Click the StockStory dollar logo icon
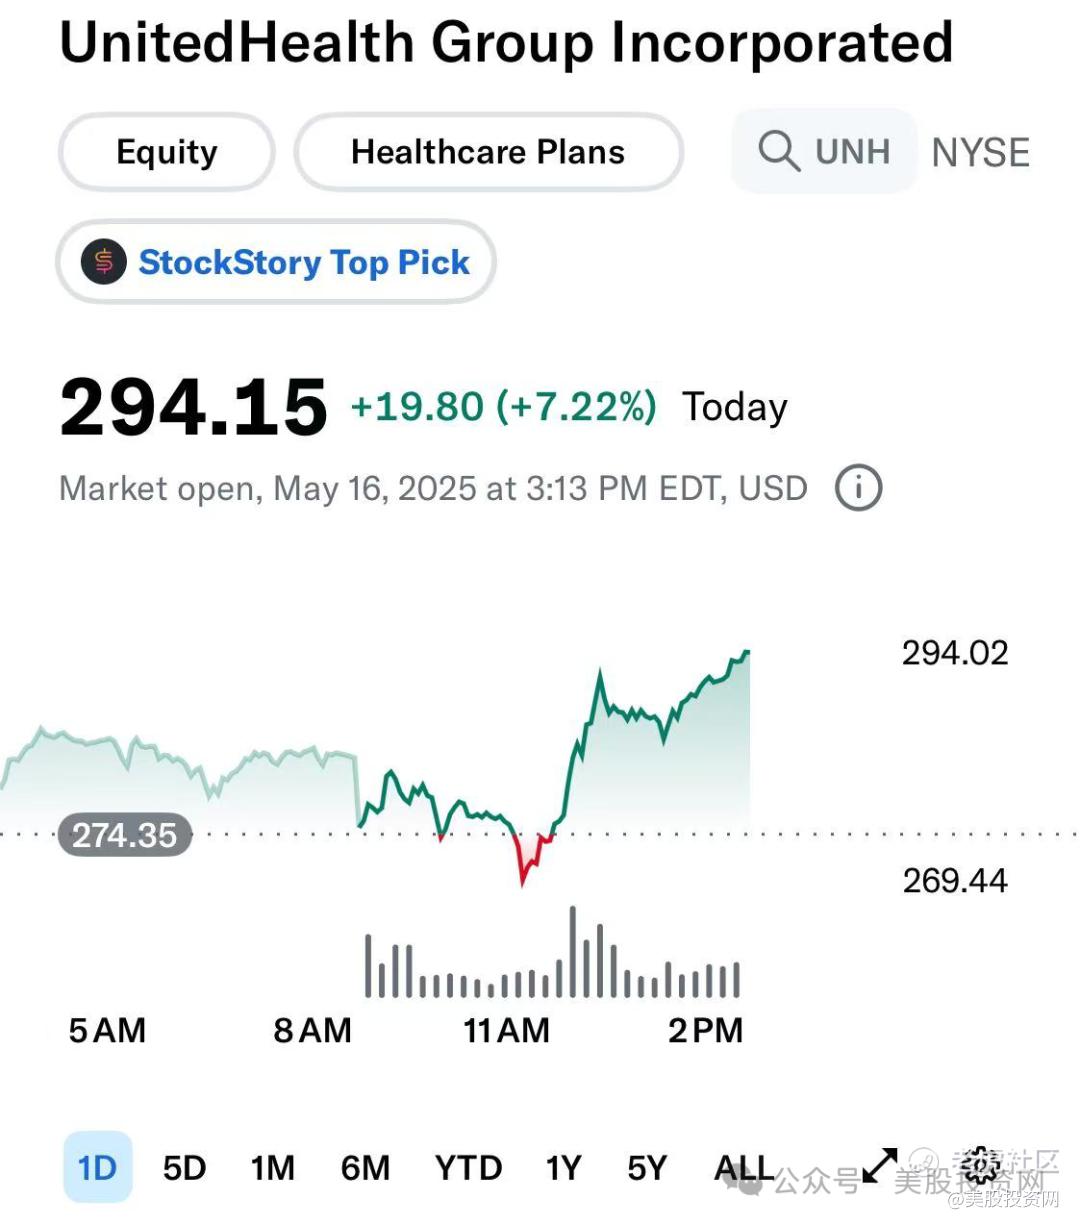 click(104, 262)
